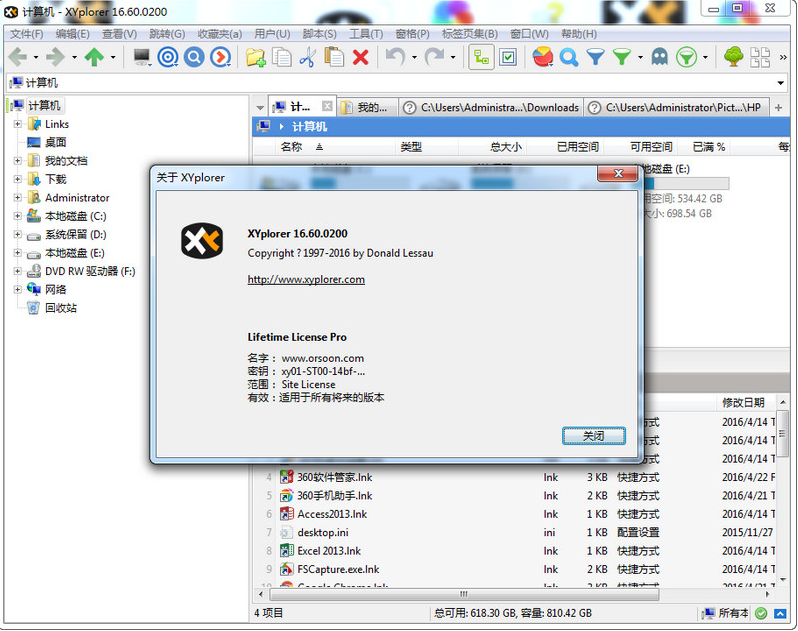Click the green tree mini tree icon
The width and height of the screenshot is (798, 631).
[x=733, y=57]
